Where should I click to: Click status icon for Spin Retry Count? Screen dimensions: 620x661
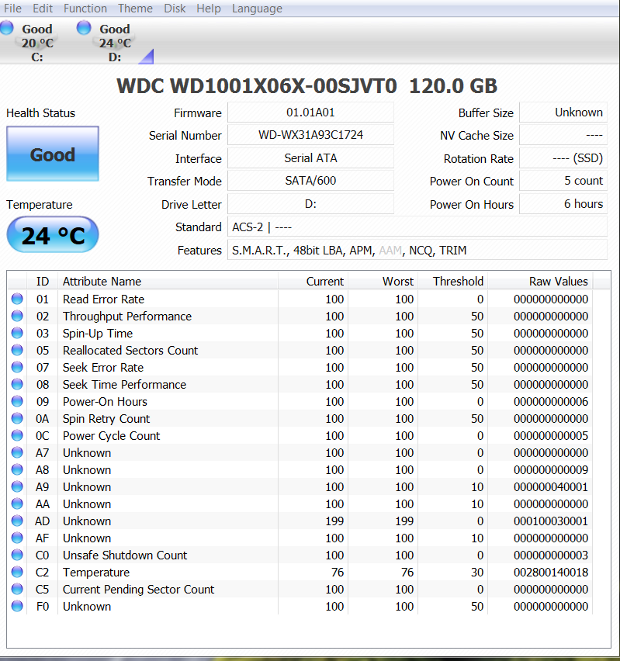tap(17, 418)
